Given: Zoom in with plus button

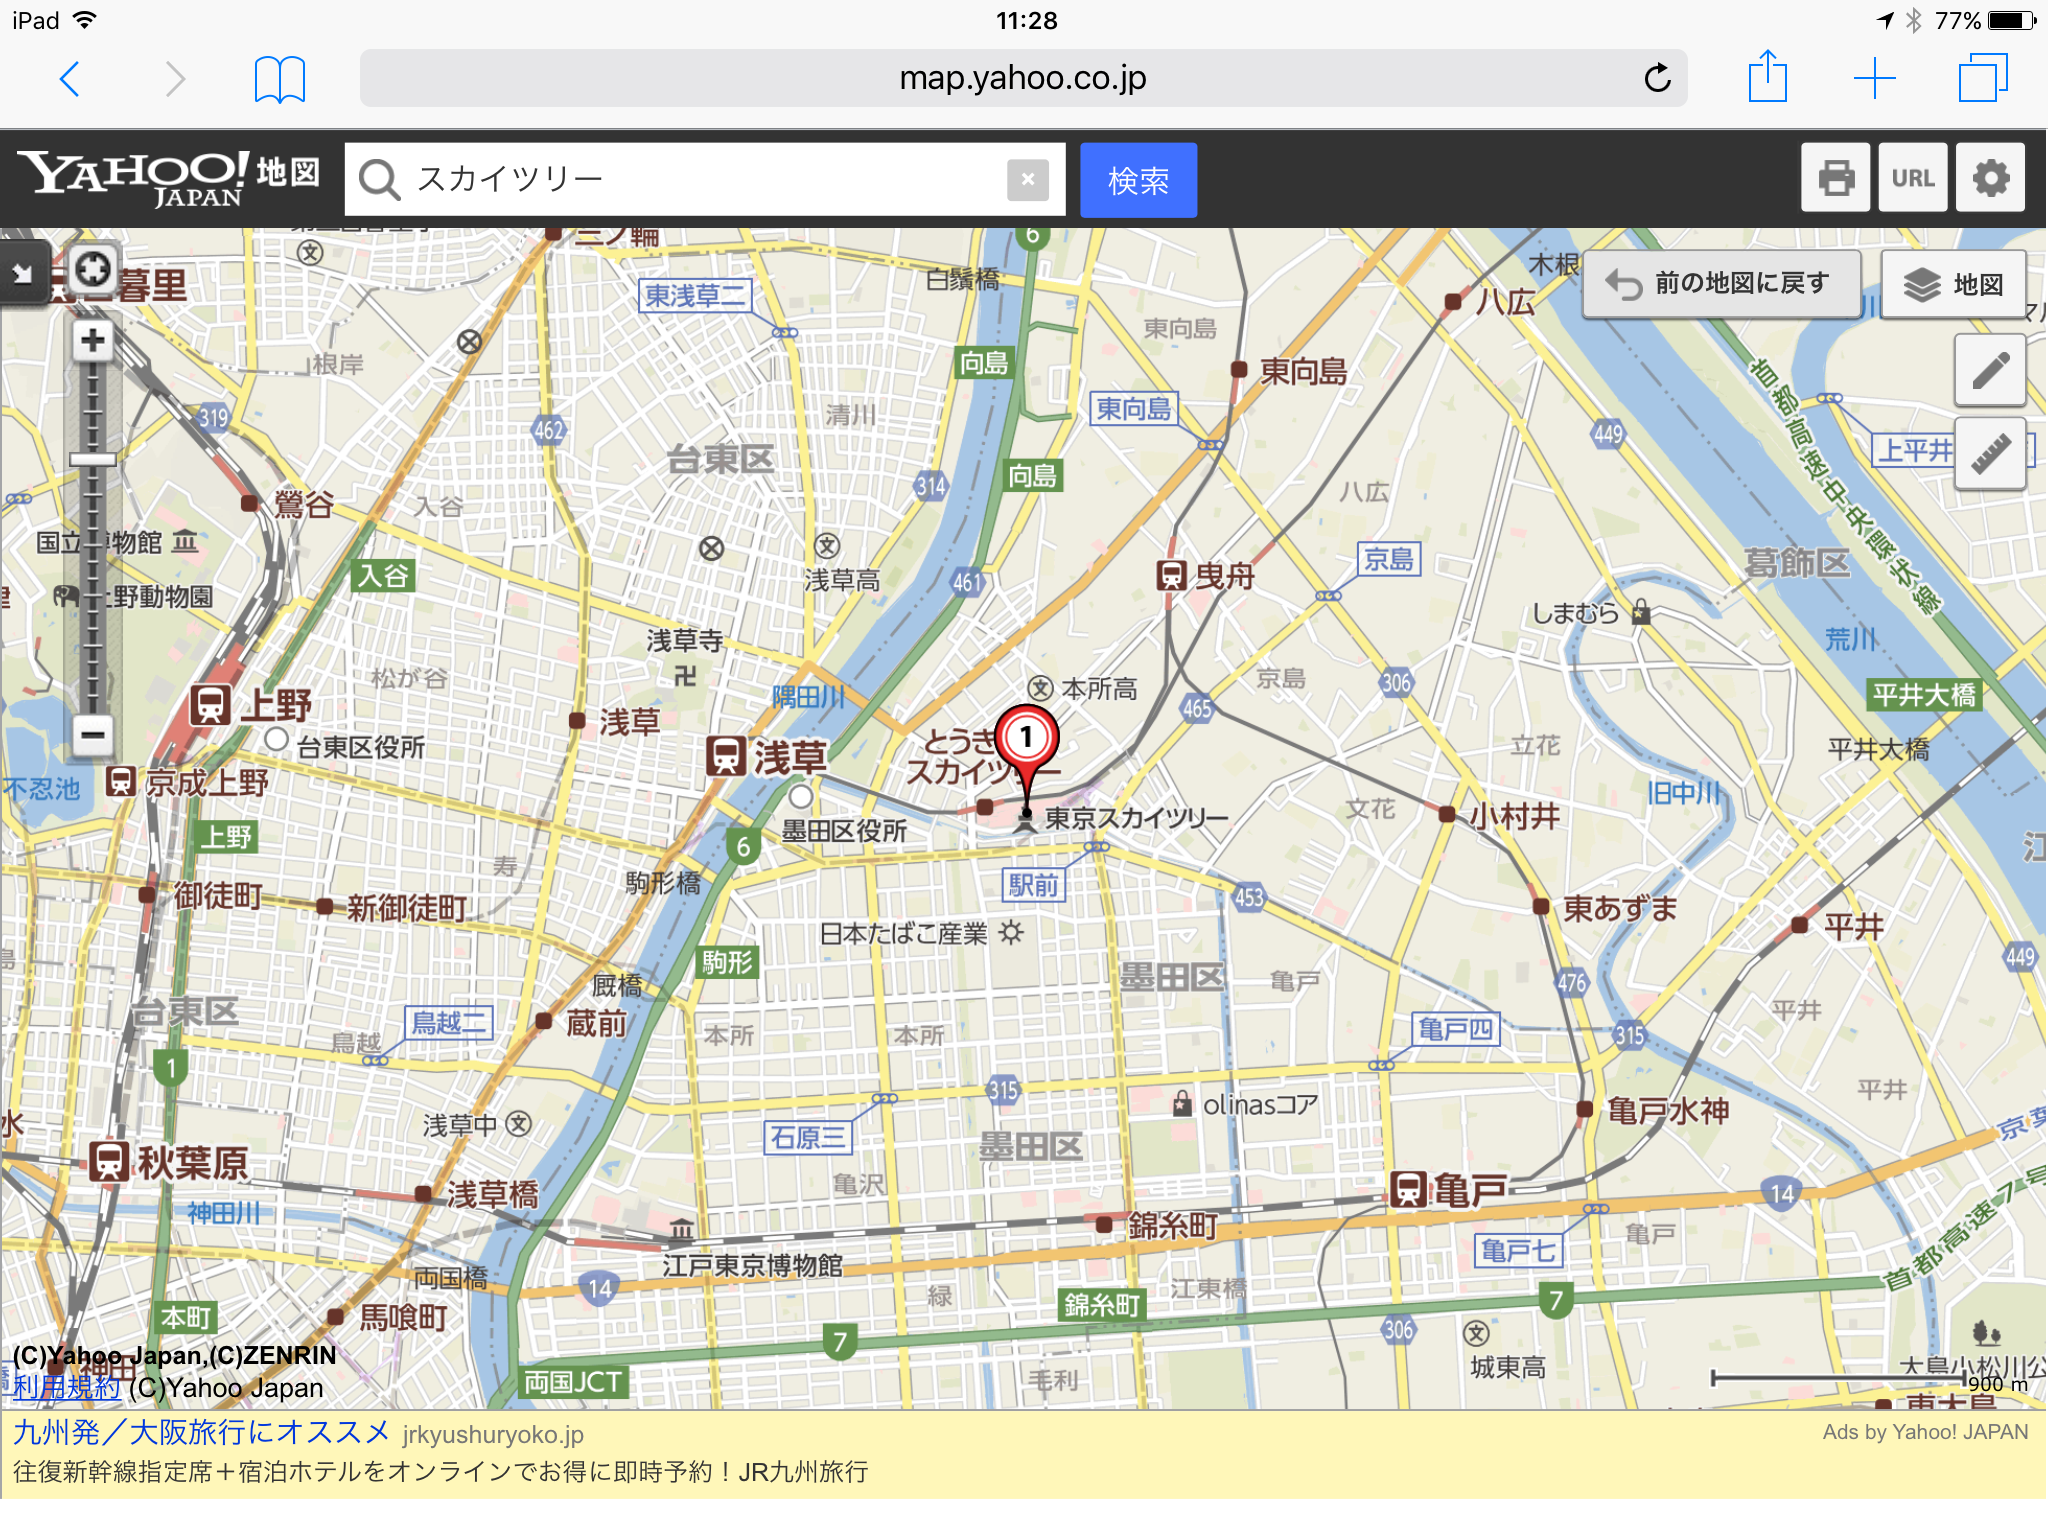Looking at the screenshot, I should click(93, 341).
